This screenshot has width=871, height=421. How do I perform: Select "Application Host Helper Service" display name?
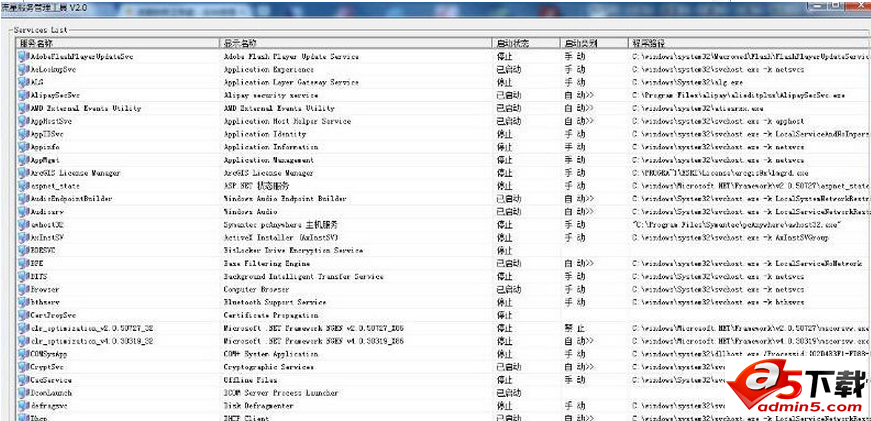(287, 121)
